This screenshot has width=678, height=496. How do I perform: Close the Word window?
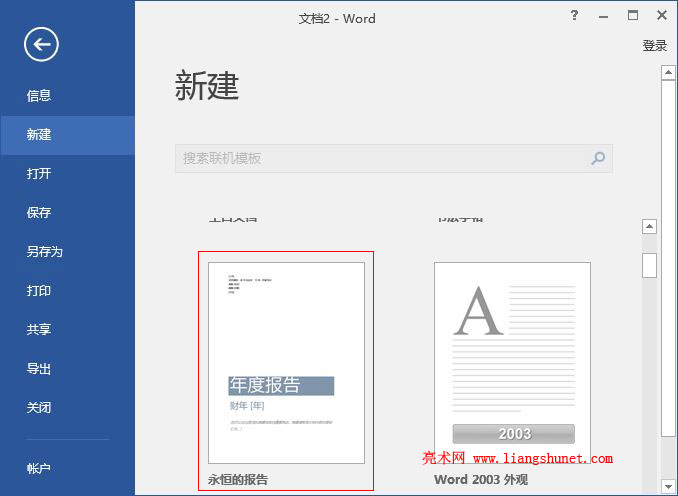click(x=662, y=16)
